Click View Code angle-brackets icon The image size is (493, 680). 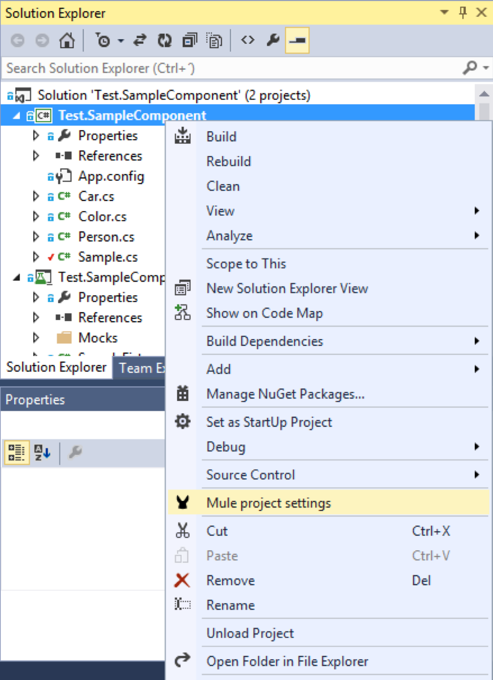pos(248,40)
